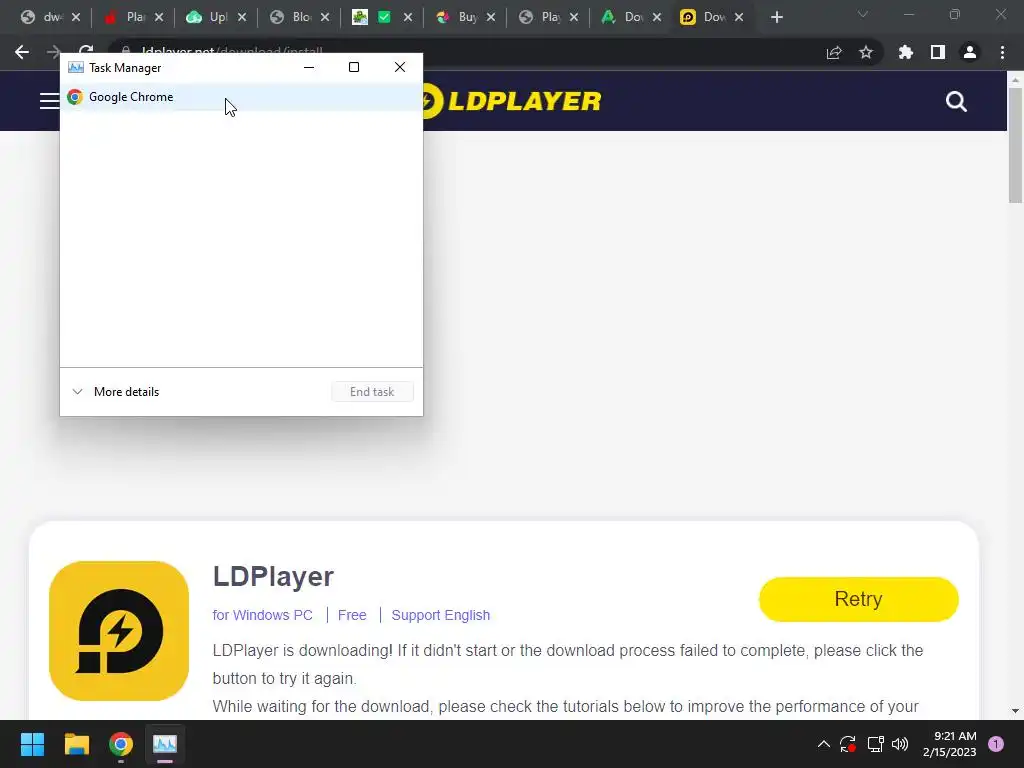This screenshot has height=768, width=1024.
Task: Close the 'Upl' tab
Action: (242, 18)
